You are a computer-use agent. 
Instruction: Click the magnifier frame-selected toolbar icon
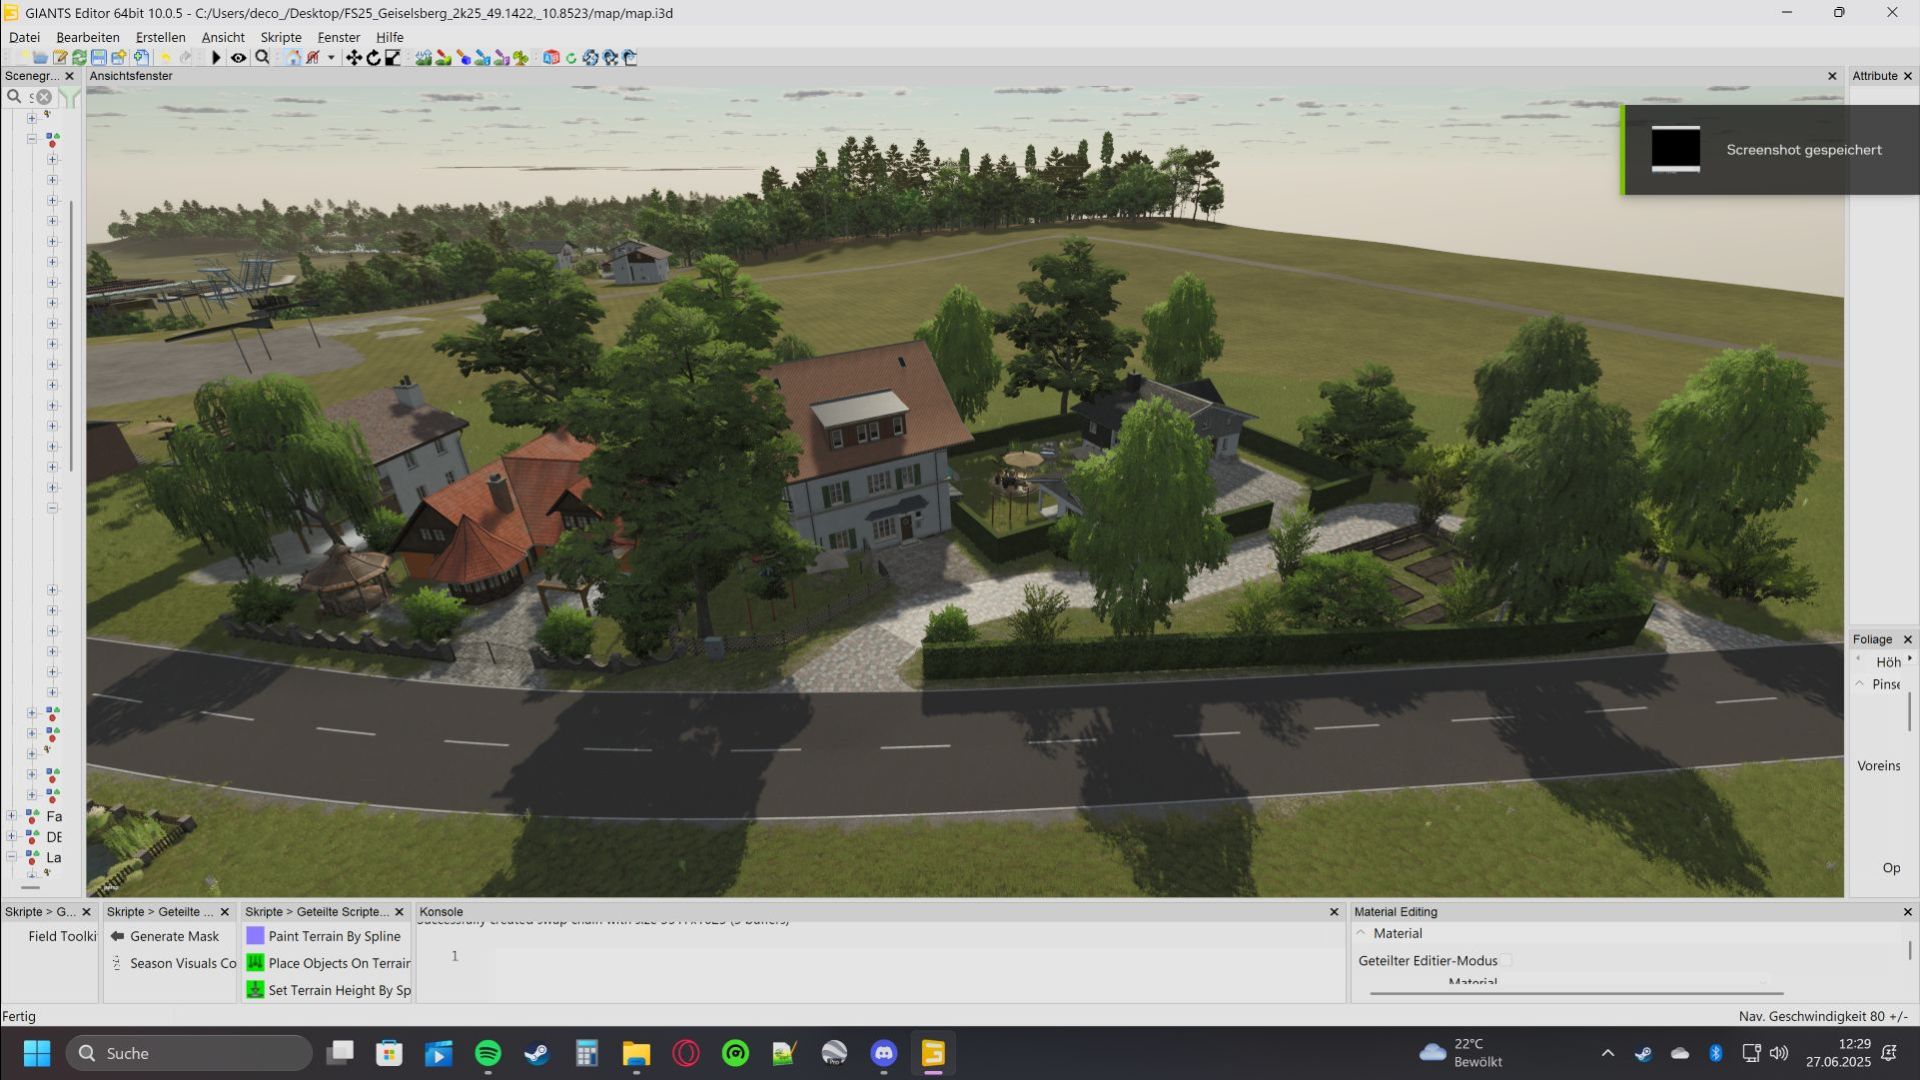click(262, 58)
